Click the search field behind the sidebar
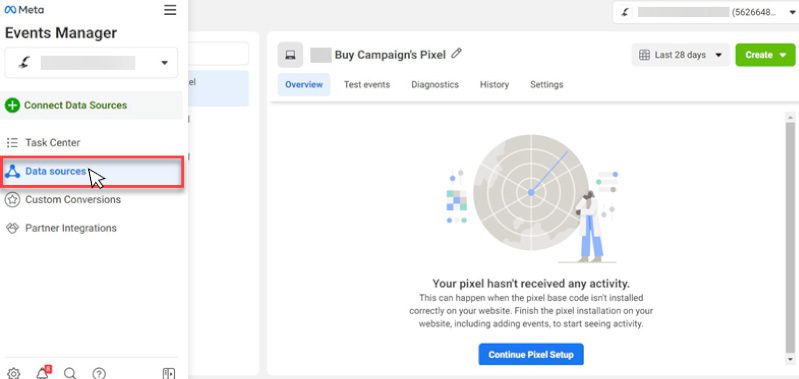 (218, 53)
